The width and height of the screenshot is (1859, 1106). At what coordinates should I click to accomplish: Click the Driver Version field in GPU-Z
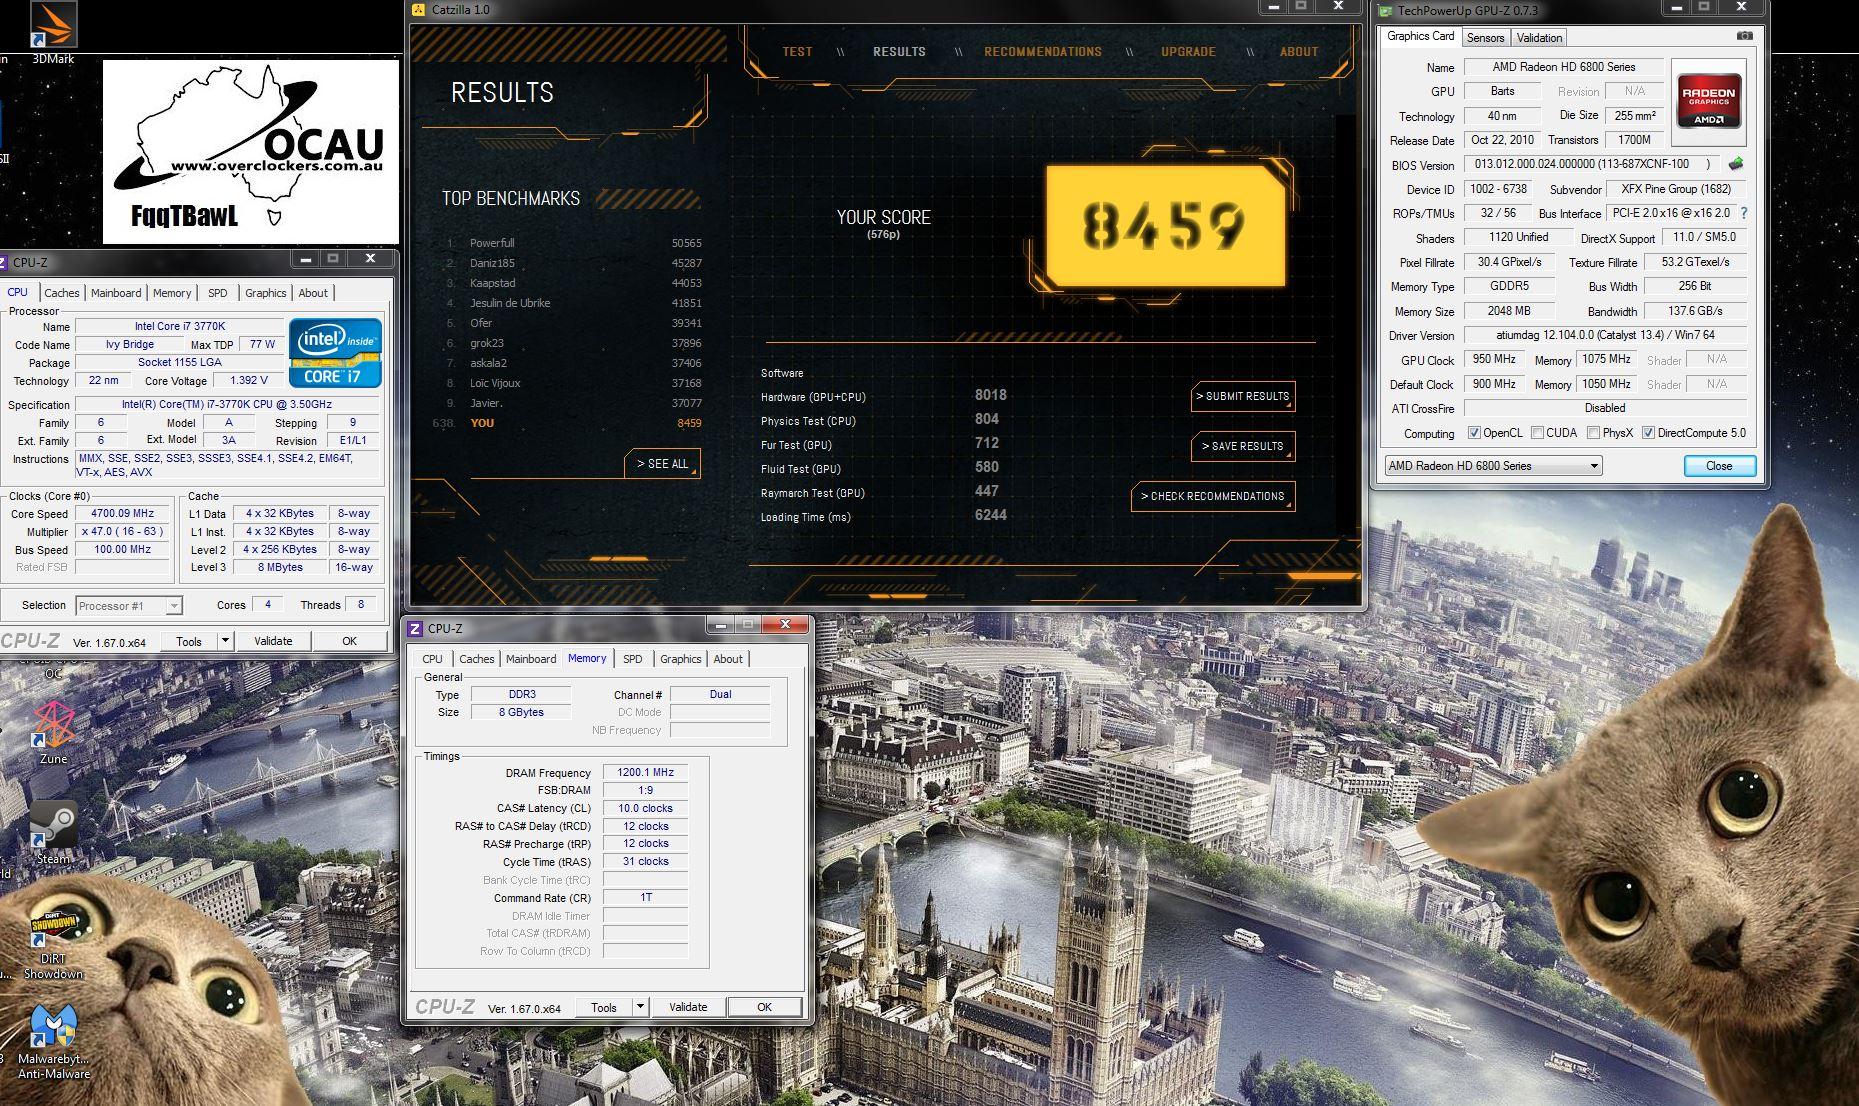pos(1604,335)
